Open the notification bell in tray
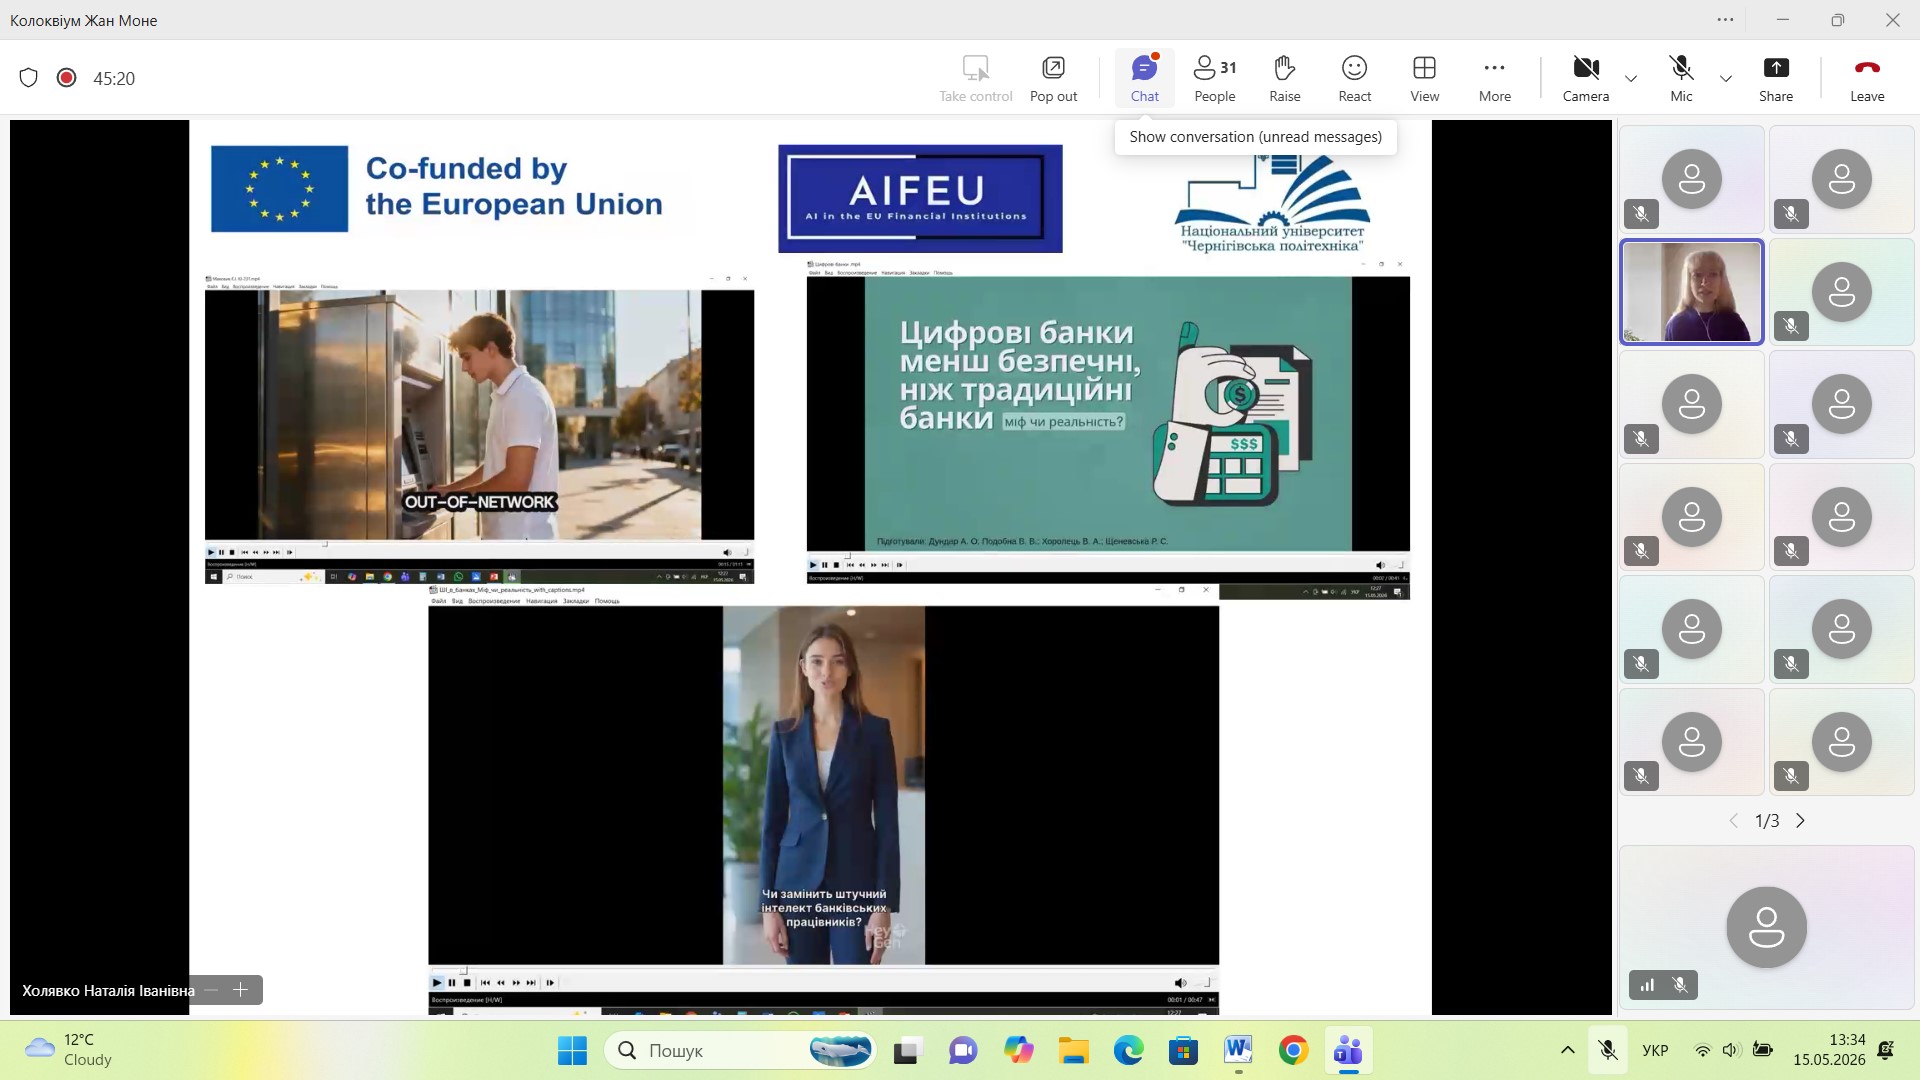 1886,1050
